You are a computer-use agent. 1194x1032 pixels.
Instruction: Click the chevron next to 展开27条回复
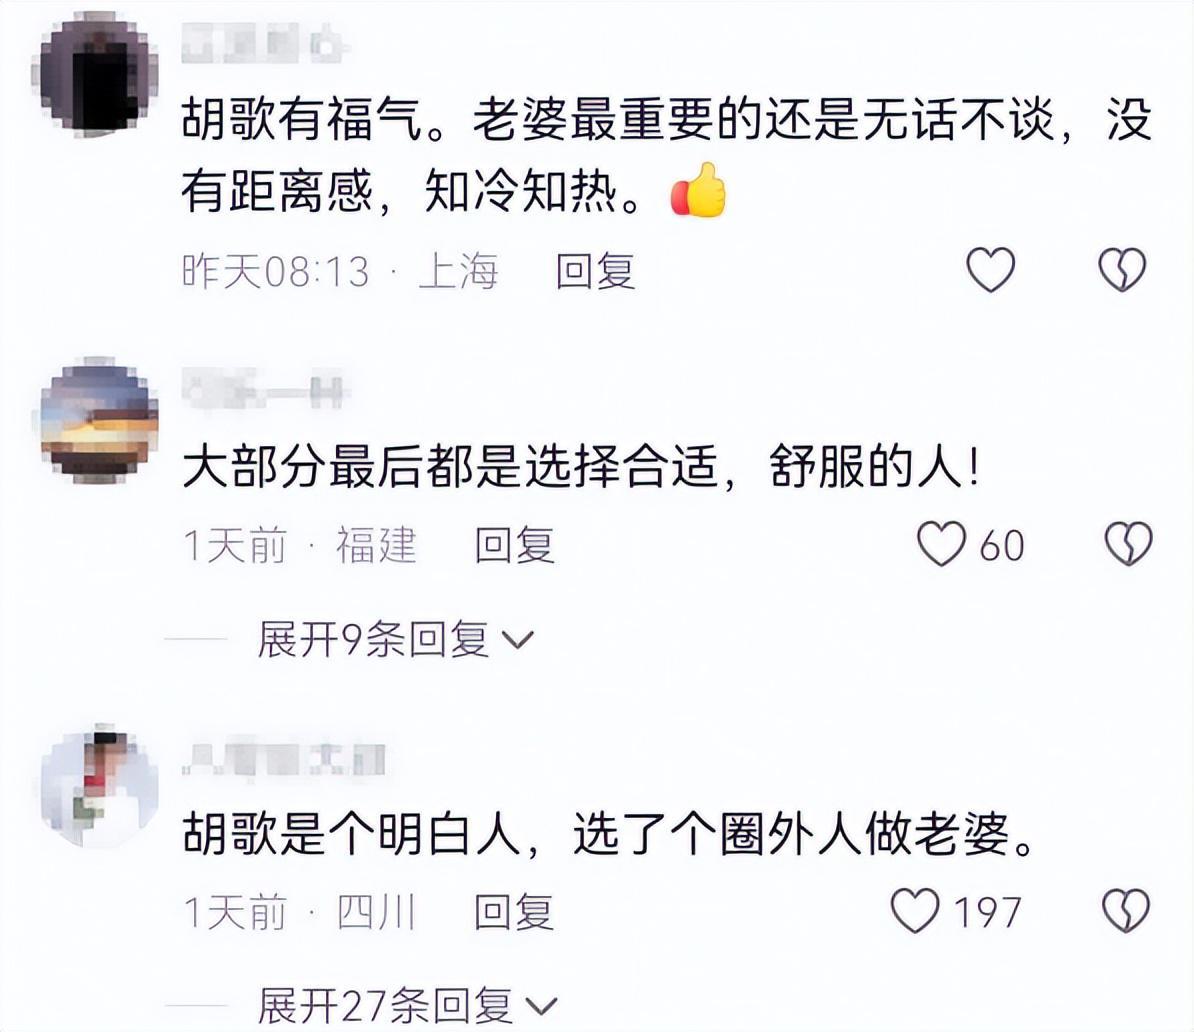pos(542,1007)
